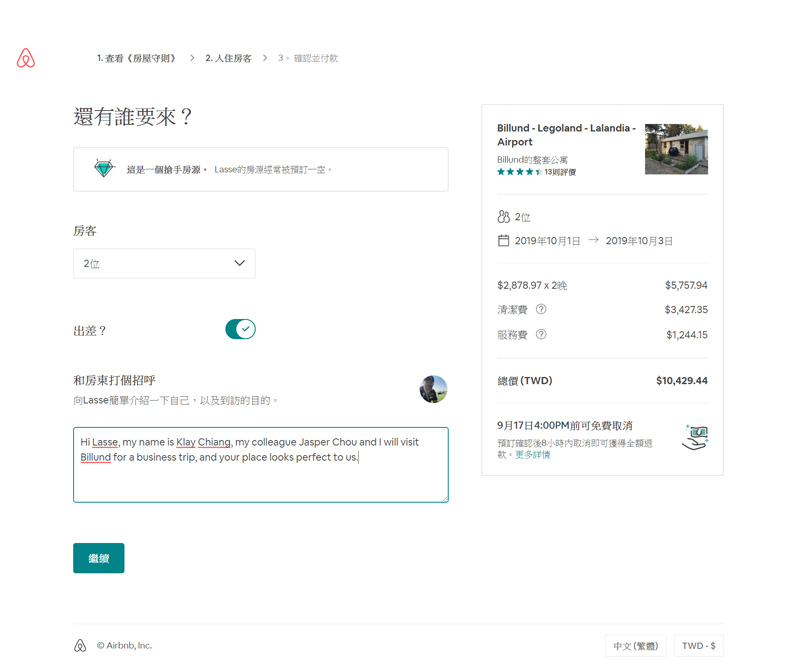Open the listing photo thumbnail
The height and width of the screenshot is (667, 796).
tap(676, 149)
